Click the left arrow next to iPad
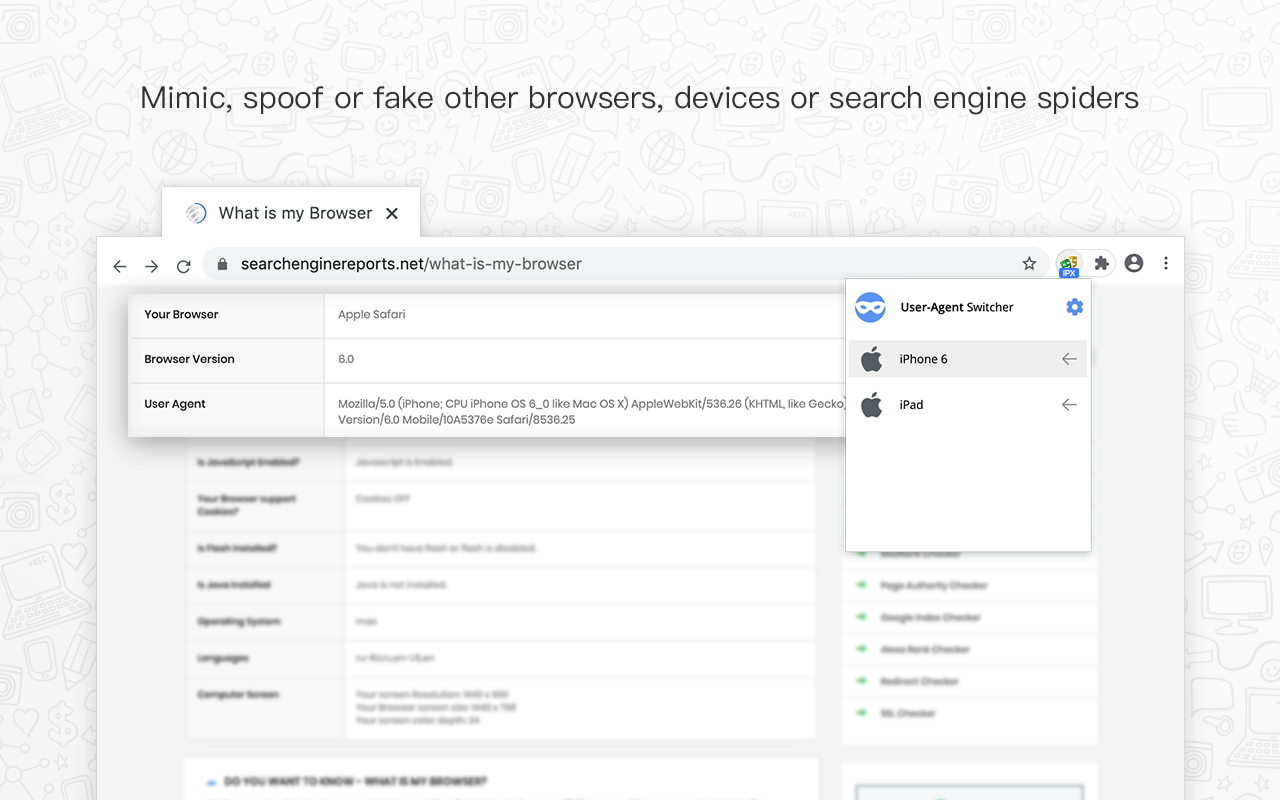 1068,404
